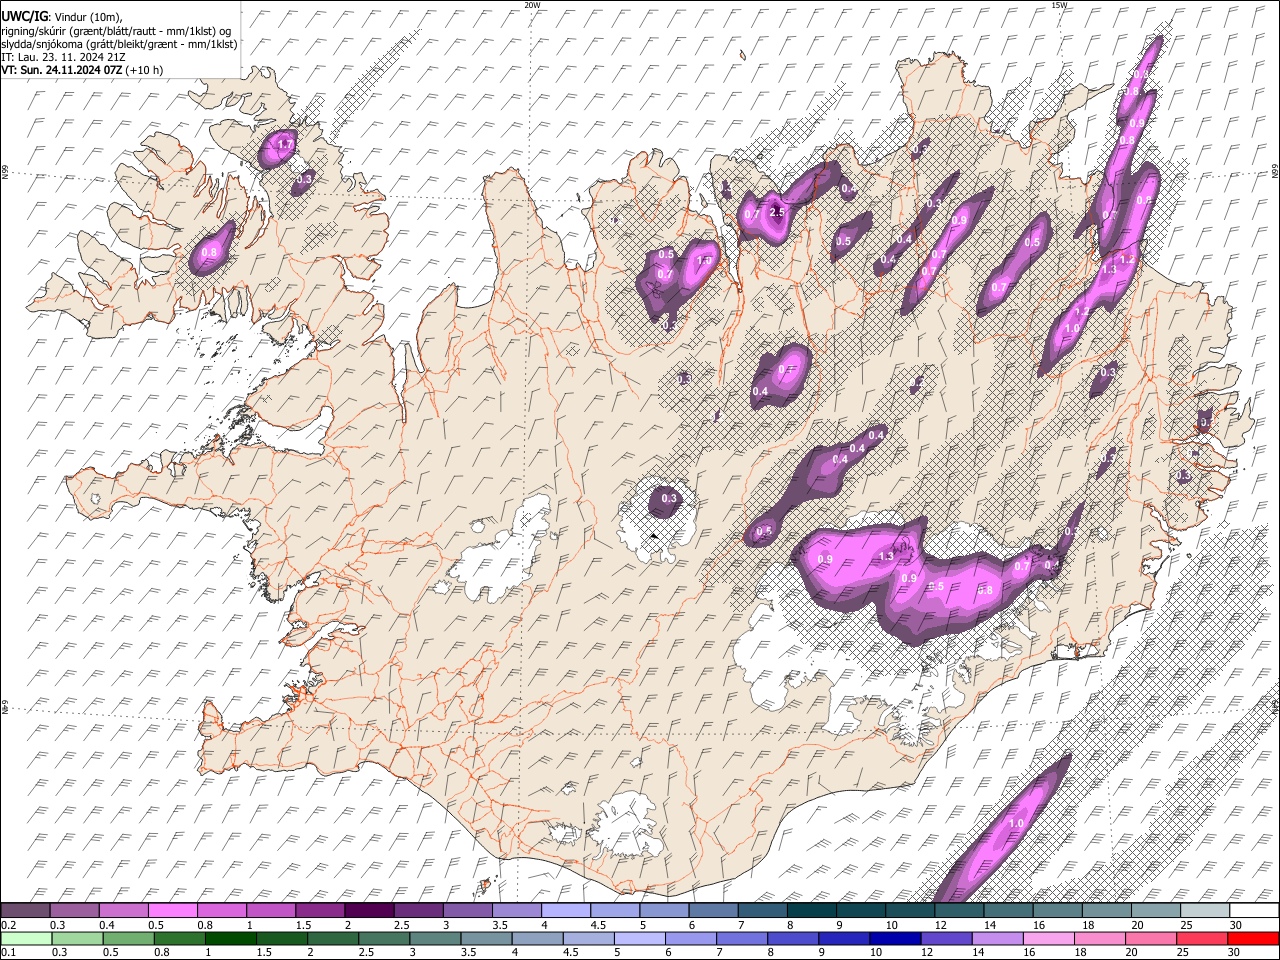The width and height of the screenshot is (1280, 960).
Task: Pick the 0.2 dark purple swatch, upper legend row
Action: 26,910
